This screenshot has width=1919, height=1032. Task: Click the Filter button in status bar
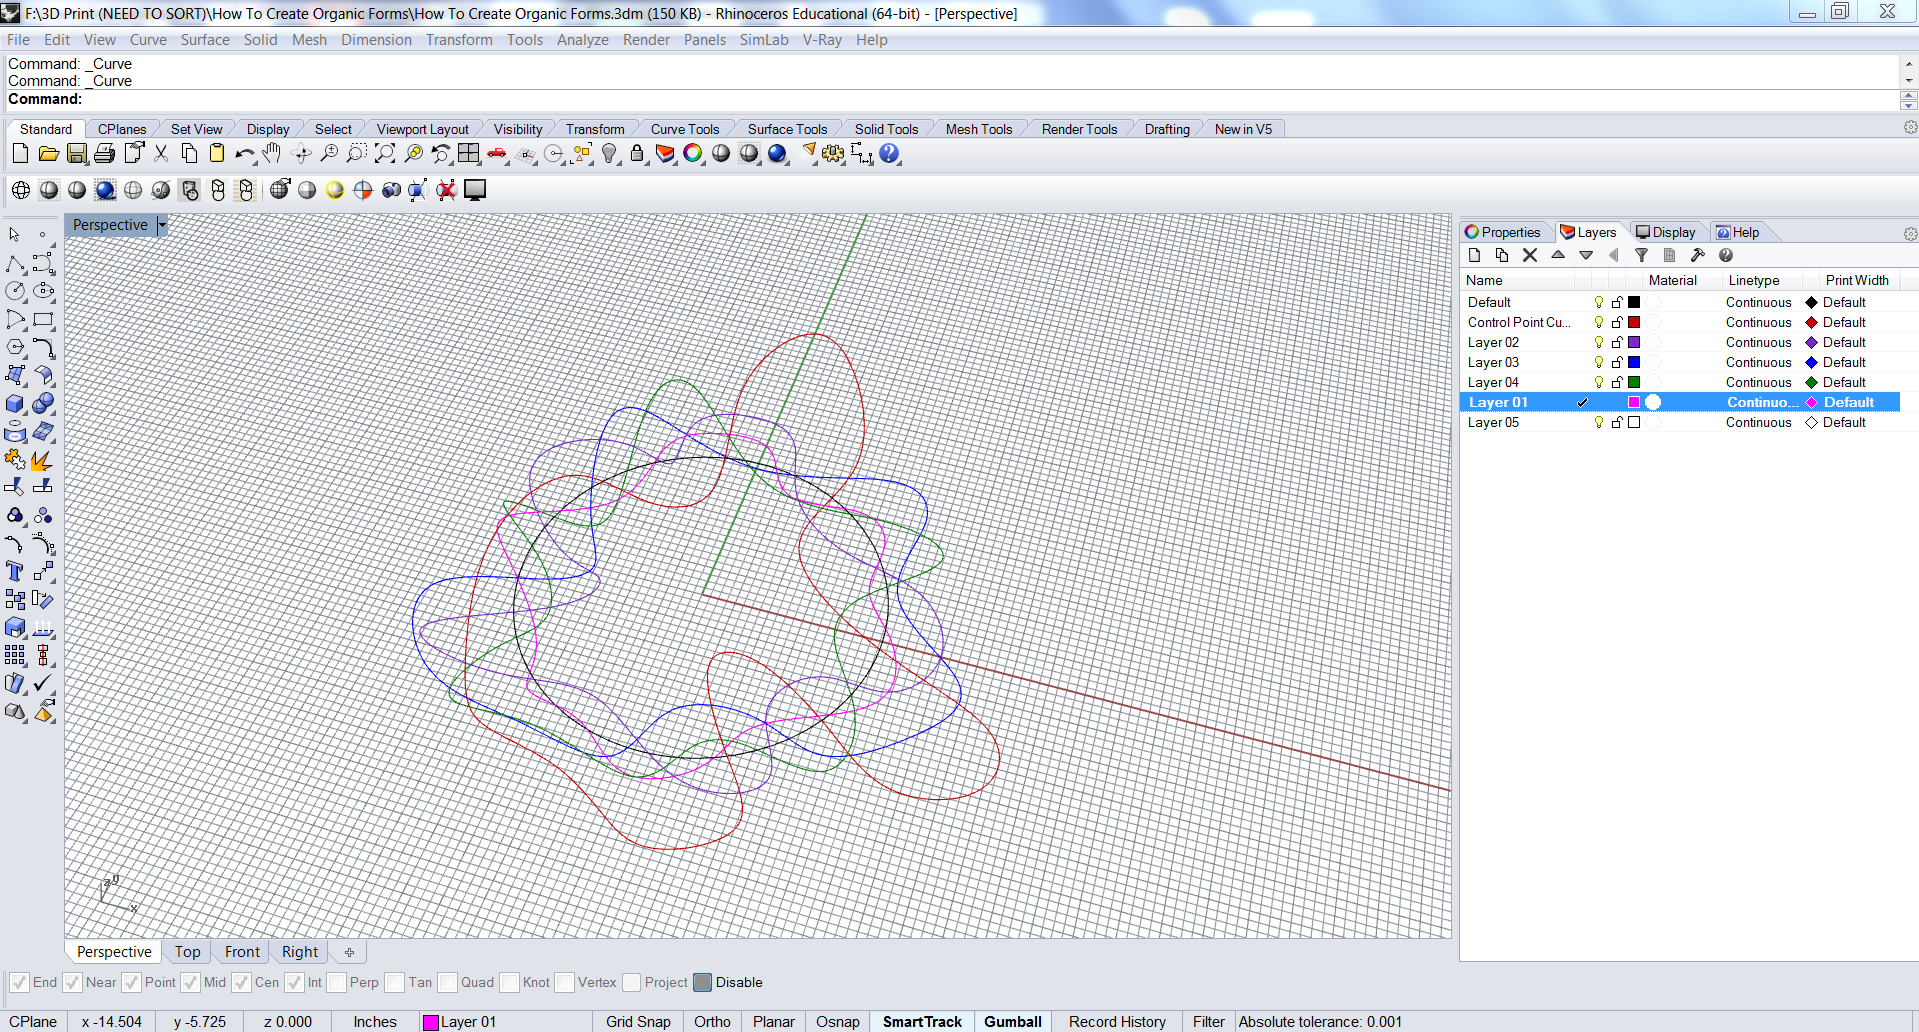click(x=1208, y=1021)
